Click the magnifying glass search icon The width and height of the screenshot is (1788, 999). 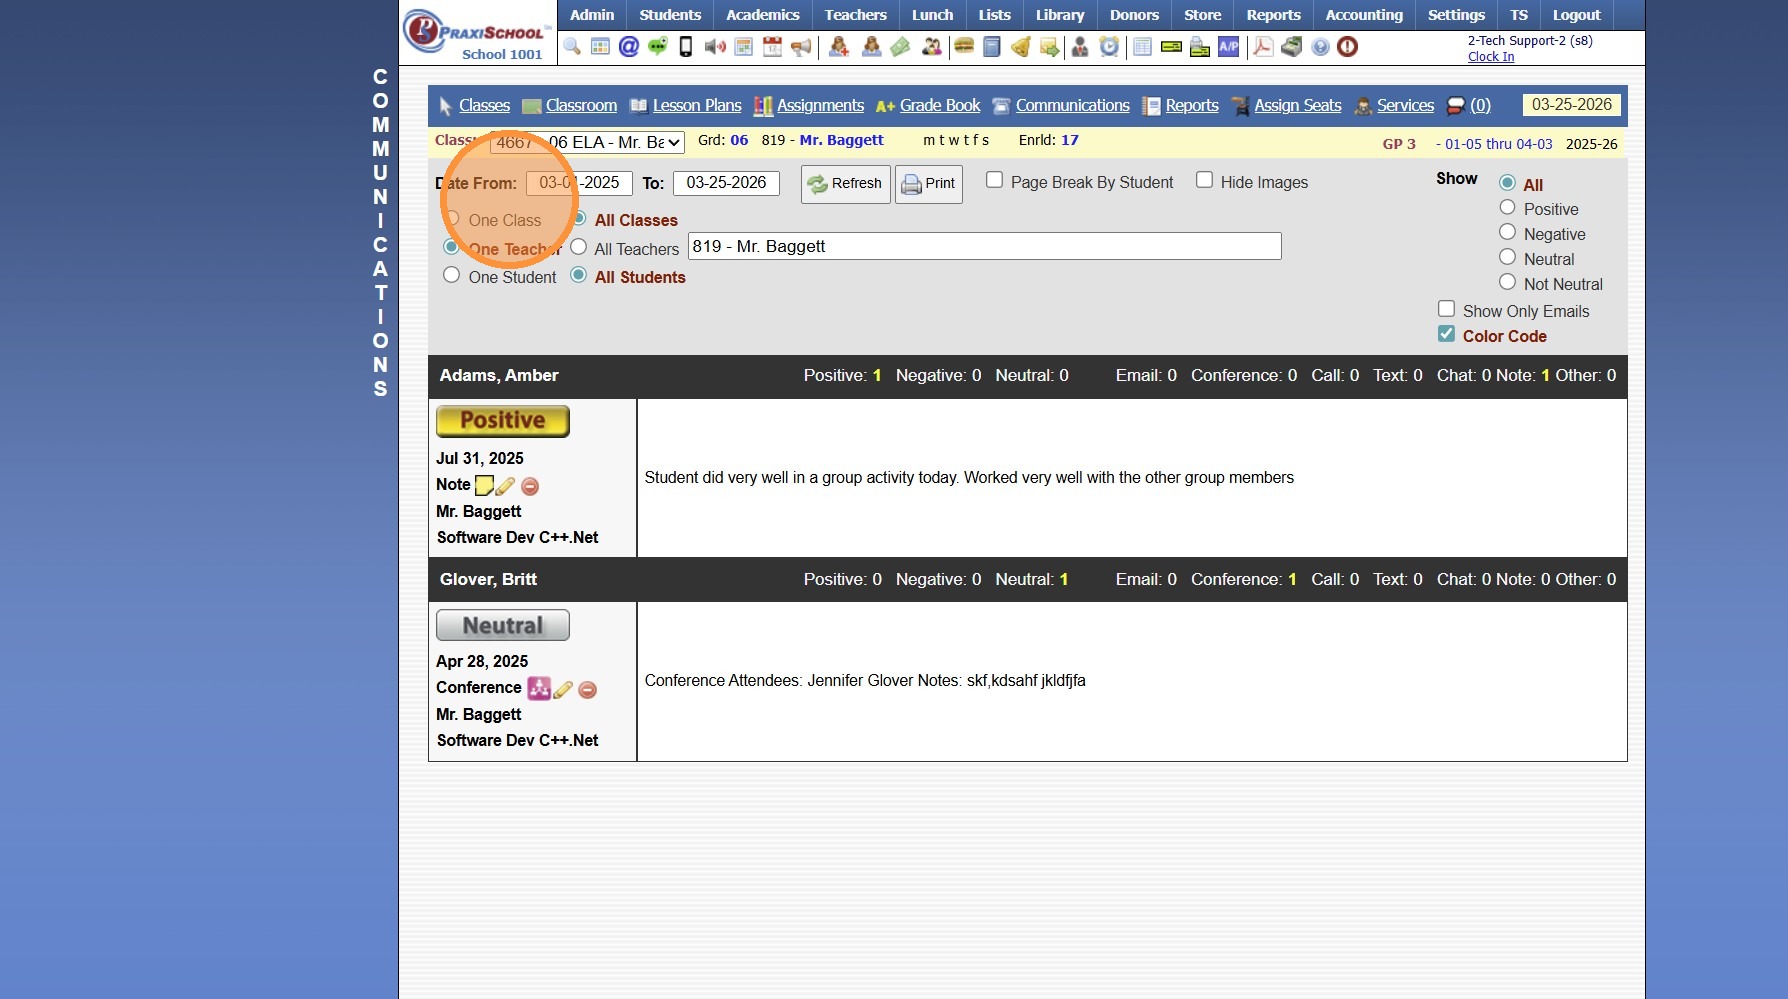coord(572,47)
